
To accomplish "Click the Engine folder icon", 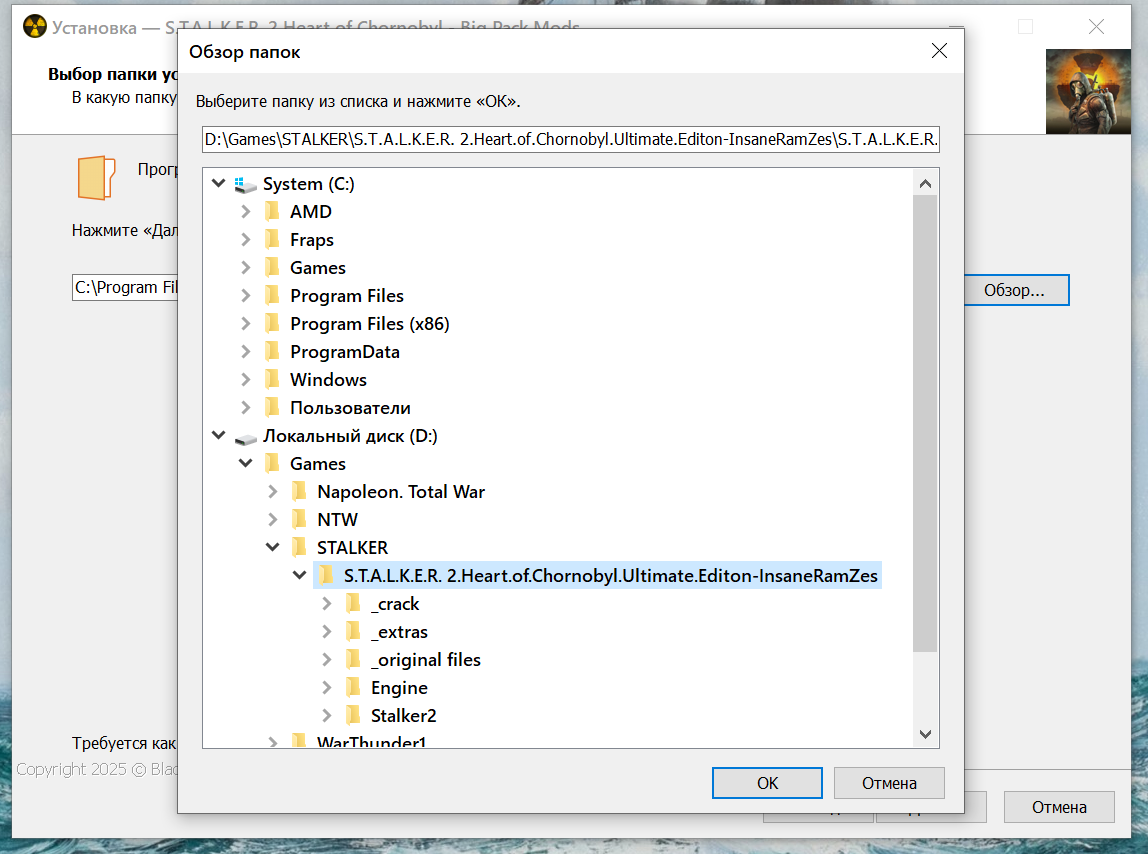I will (353, 686).
